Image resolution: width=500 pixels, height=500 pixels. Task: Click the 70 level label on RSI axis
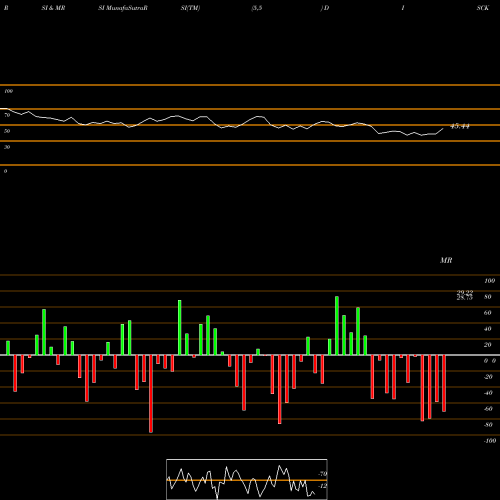point(7,115)
